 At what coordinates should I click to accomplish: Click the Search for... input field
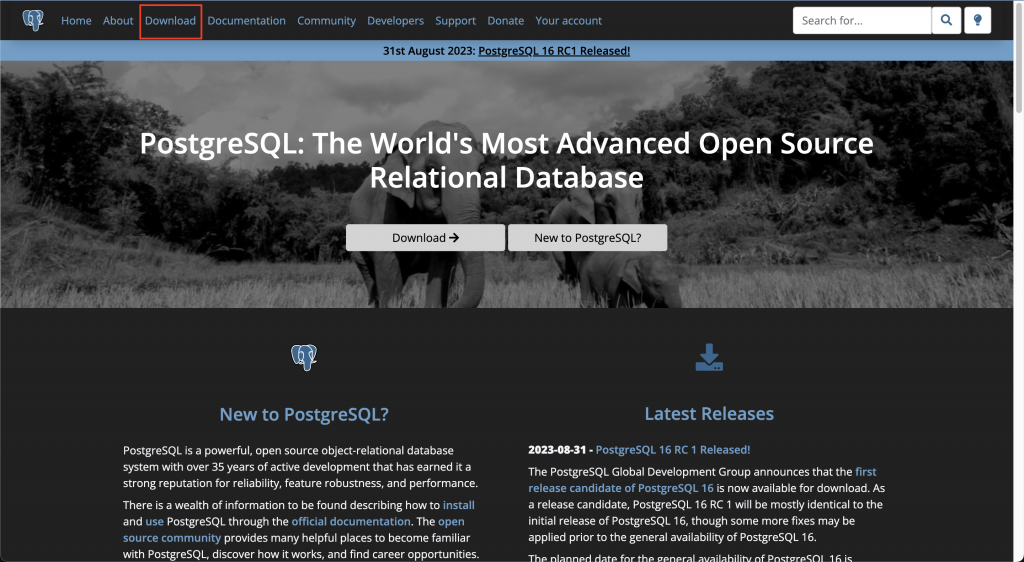pyautogui.click(x=862, y=20)
